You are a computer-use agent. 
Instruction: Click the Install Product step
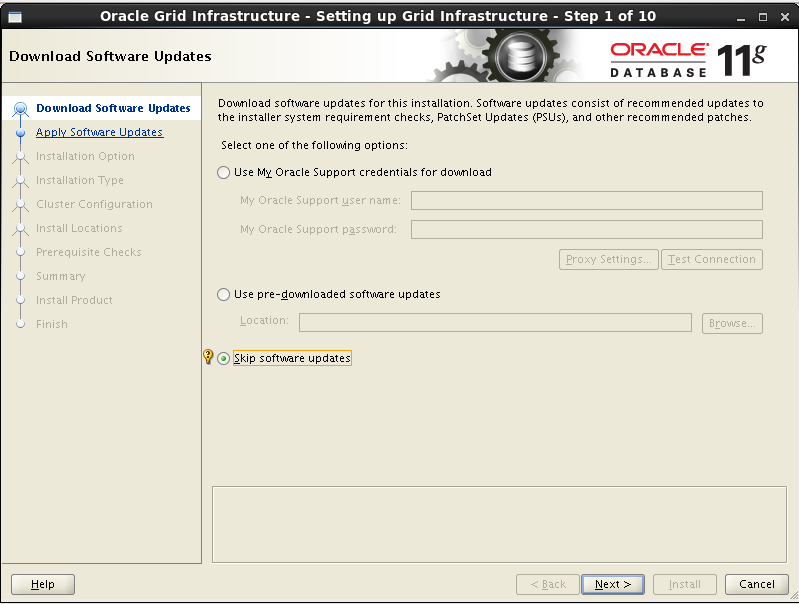74,300
